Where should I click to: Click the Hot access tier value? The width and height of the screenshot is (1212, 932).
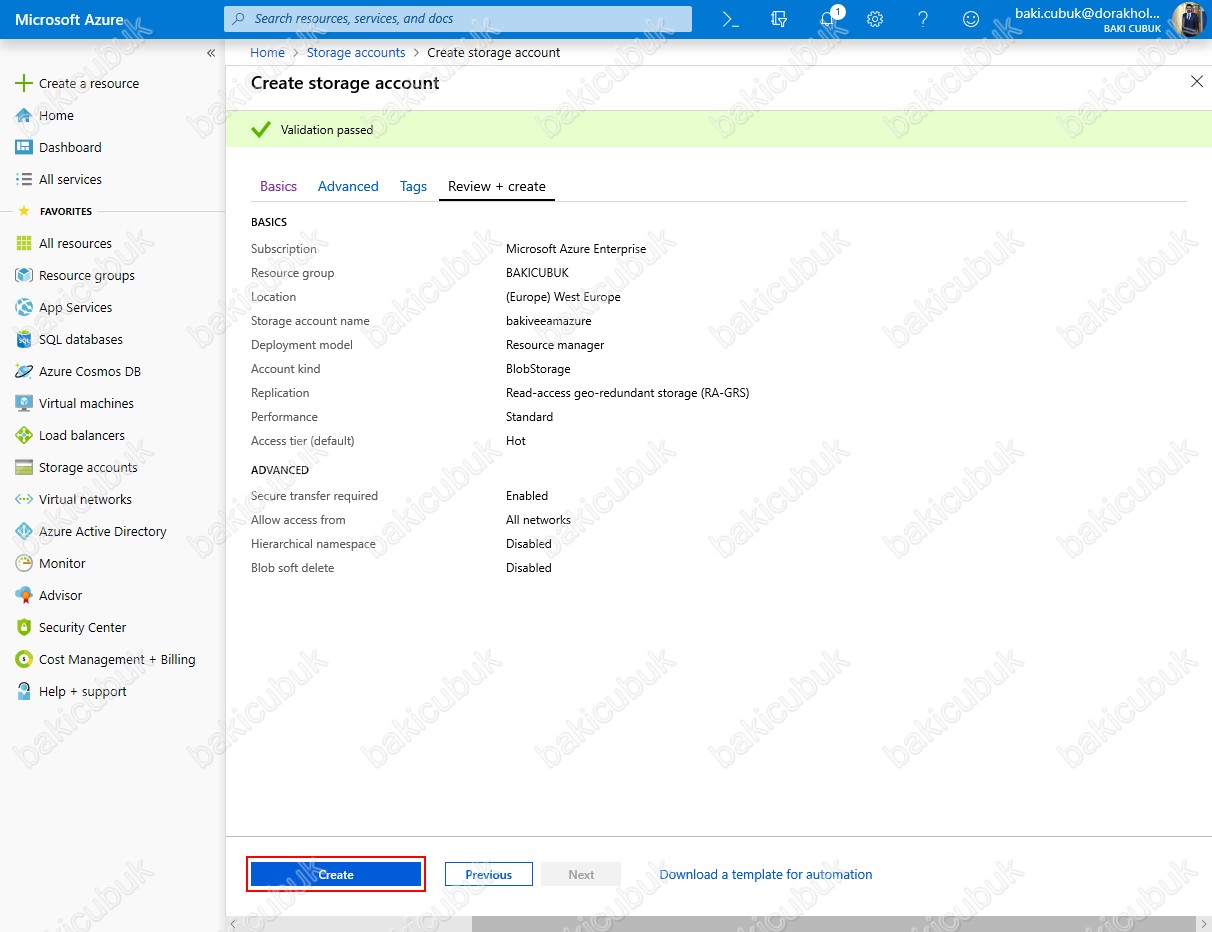point(515,441)
